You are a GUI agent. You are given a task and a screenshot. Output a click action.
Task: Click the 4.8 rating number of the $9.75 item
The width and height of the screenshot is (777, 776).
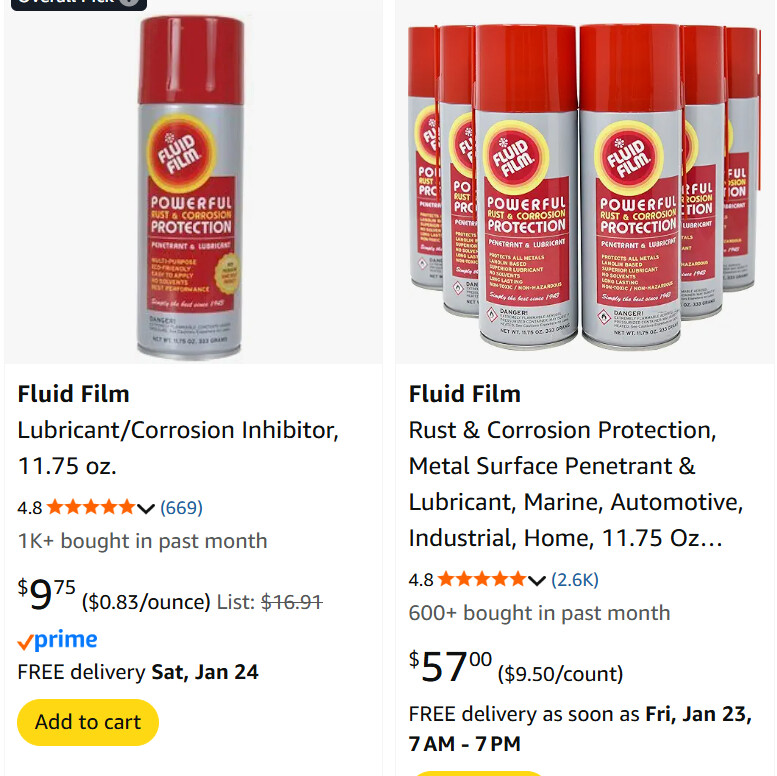(x=30, y=508)
